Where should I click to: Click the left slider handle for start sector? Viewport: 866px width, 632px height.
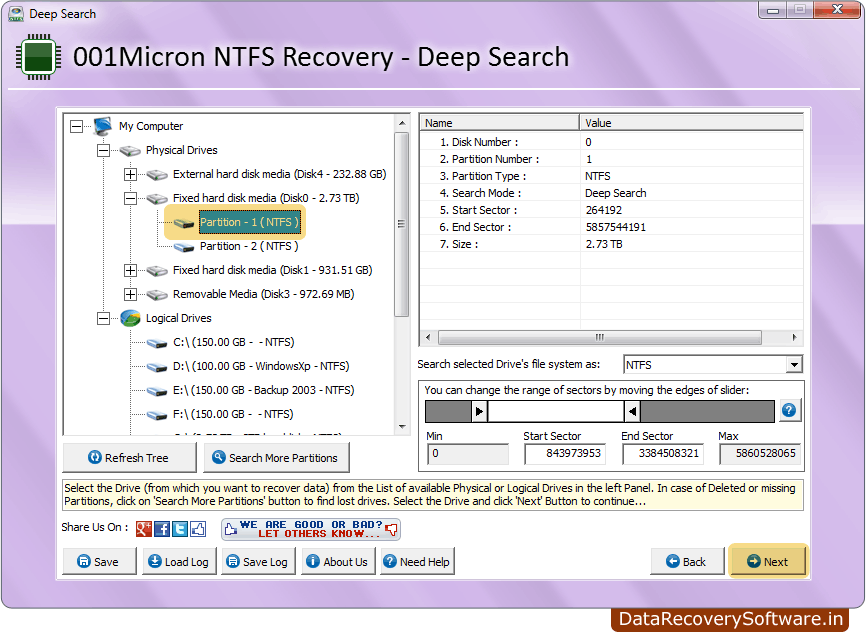point(479,412)
